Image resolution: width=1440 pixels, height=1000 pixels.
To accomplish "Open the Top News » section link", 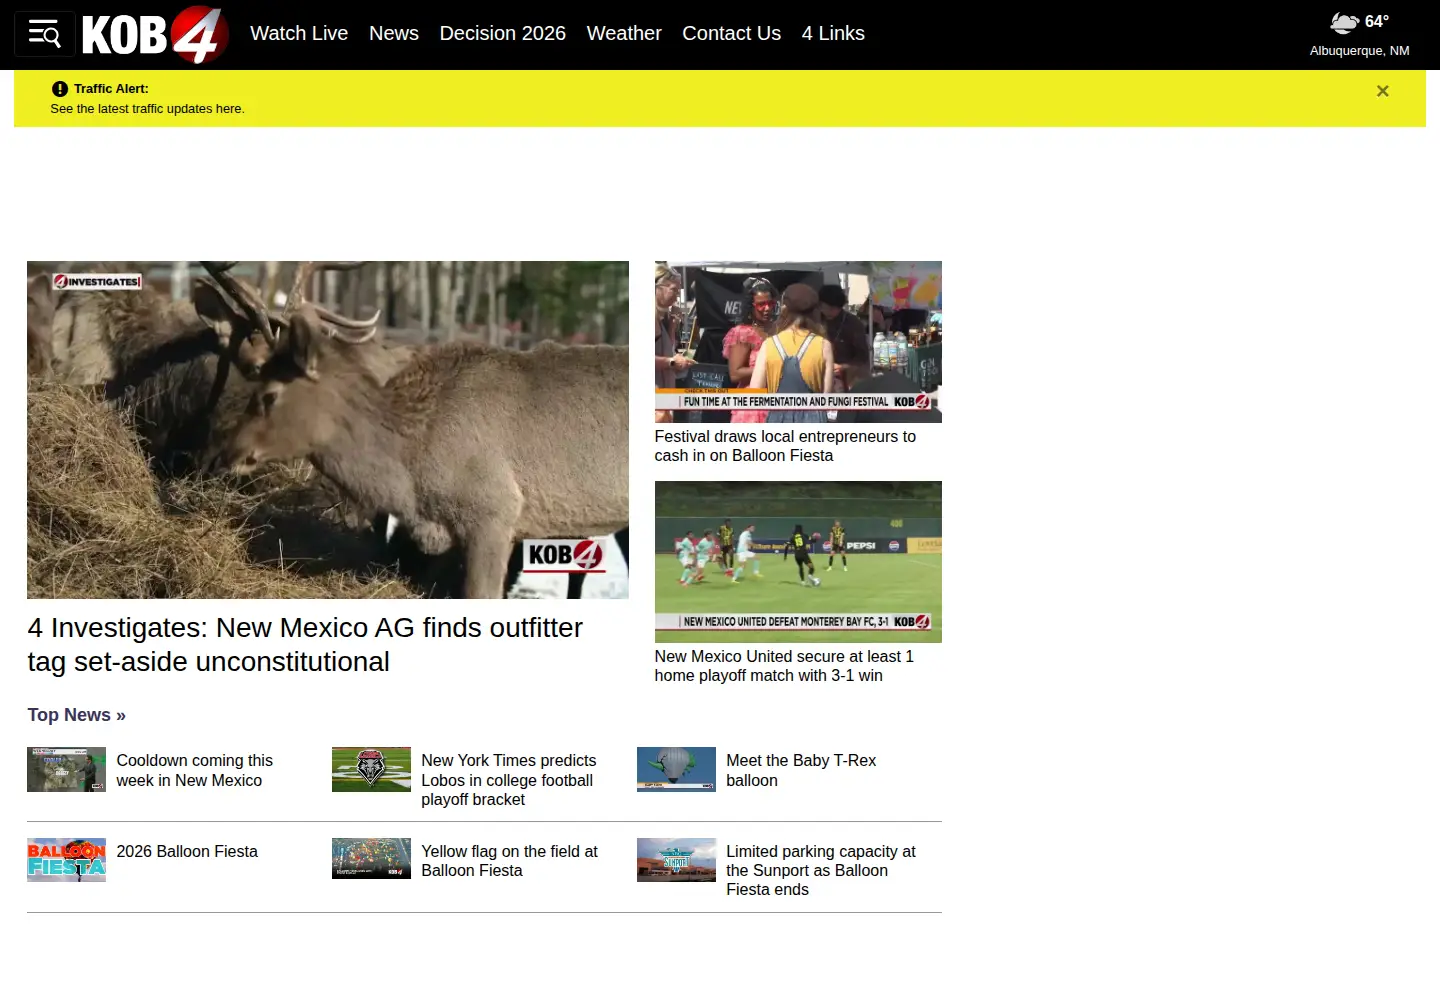I will [x=77, y=715].
